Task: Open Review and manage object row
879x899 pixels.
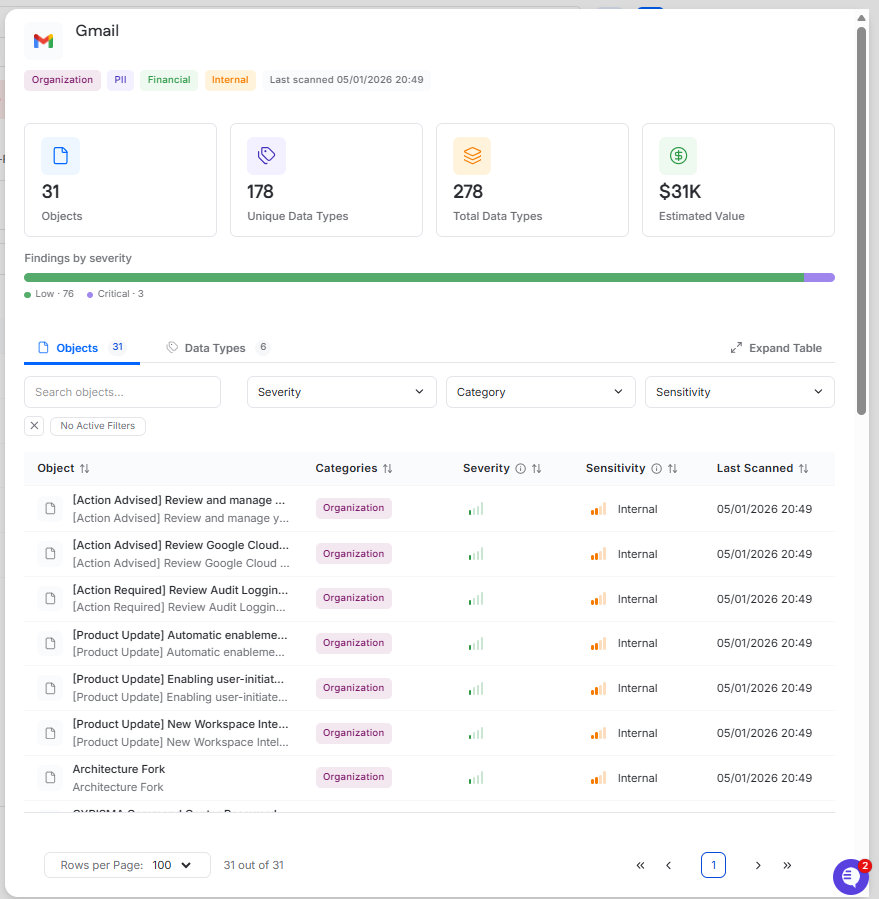Action: point(429,509)
